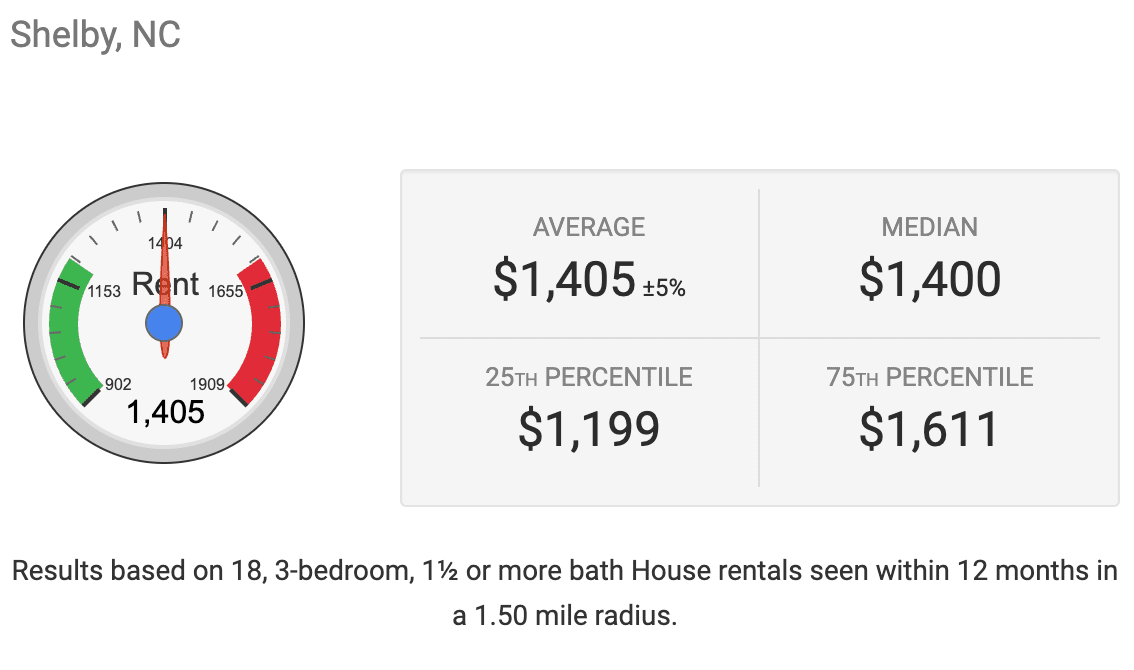
Task: Click the $1,405 average rent value
Action: [564, 280]
